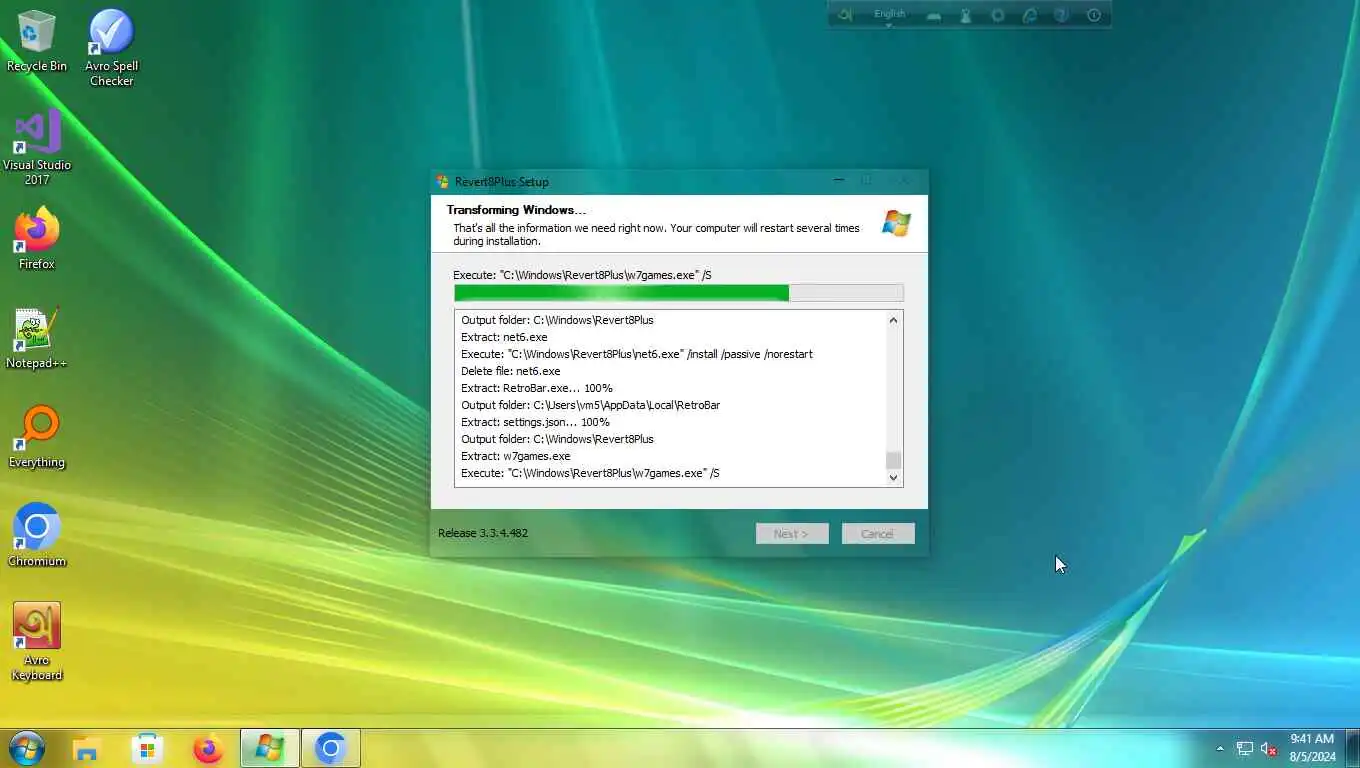This screenshot has height=768, width=1360.
Task: Select the Avro Spell Checker shortcut
Action: pos(111,48)
